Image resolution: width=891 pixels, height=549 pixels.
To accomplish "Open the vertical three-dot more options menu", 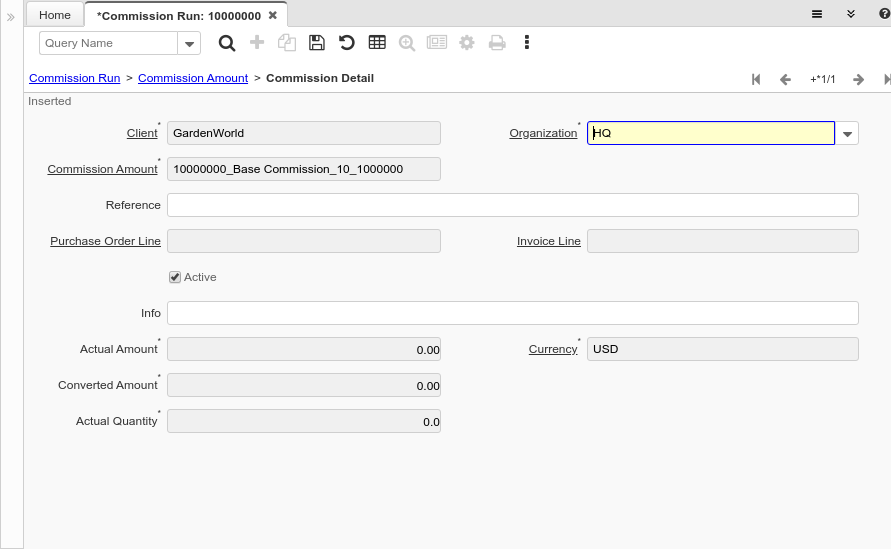I will [x=527, y=43].
